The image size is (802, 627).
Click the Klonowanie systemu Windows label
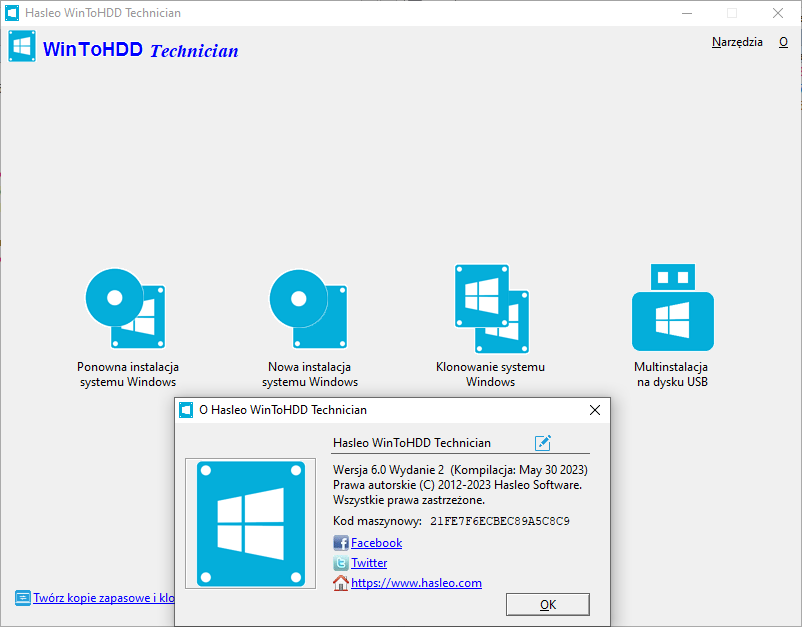tap(490, 374)
